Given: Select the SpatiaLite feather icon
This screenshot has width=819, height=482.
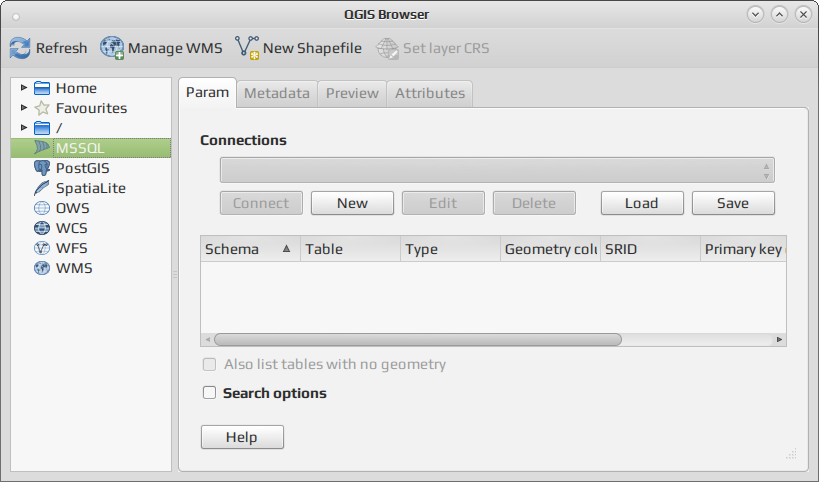Looking at the screenshot, I should point(42,188).
